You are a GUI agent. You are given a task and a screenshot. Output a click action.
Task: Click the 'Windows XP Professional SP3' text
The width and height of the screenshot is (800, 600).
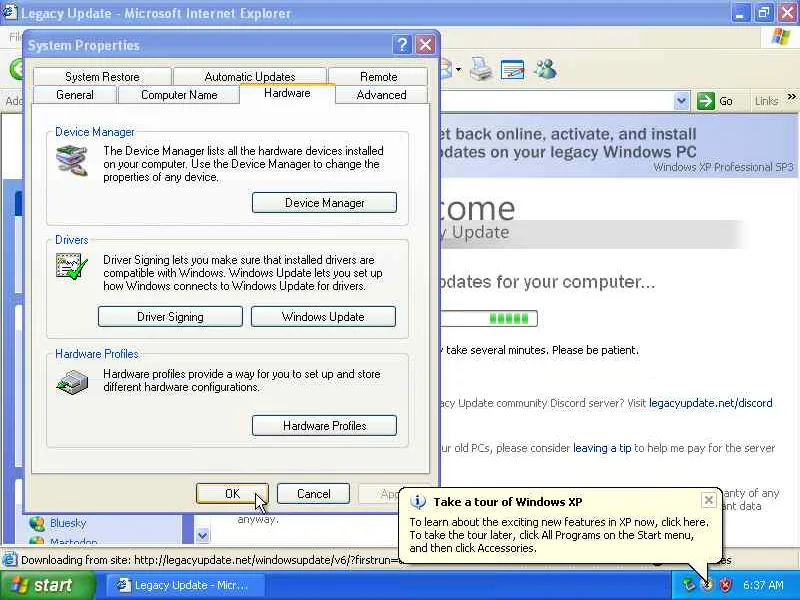pos(723,167)
